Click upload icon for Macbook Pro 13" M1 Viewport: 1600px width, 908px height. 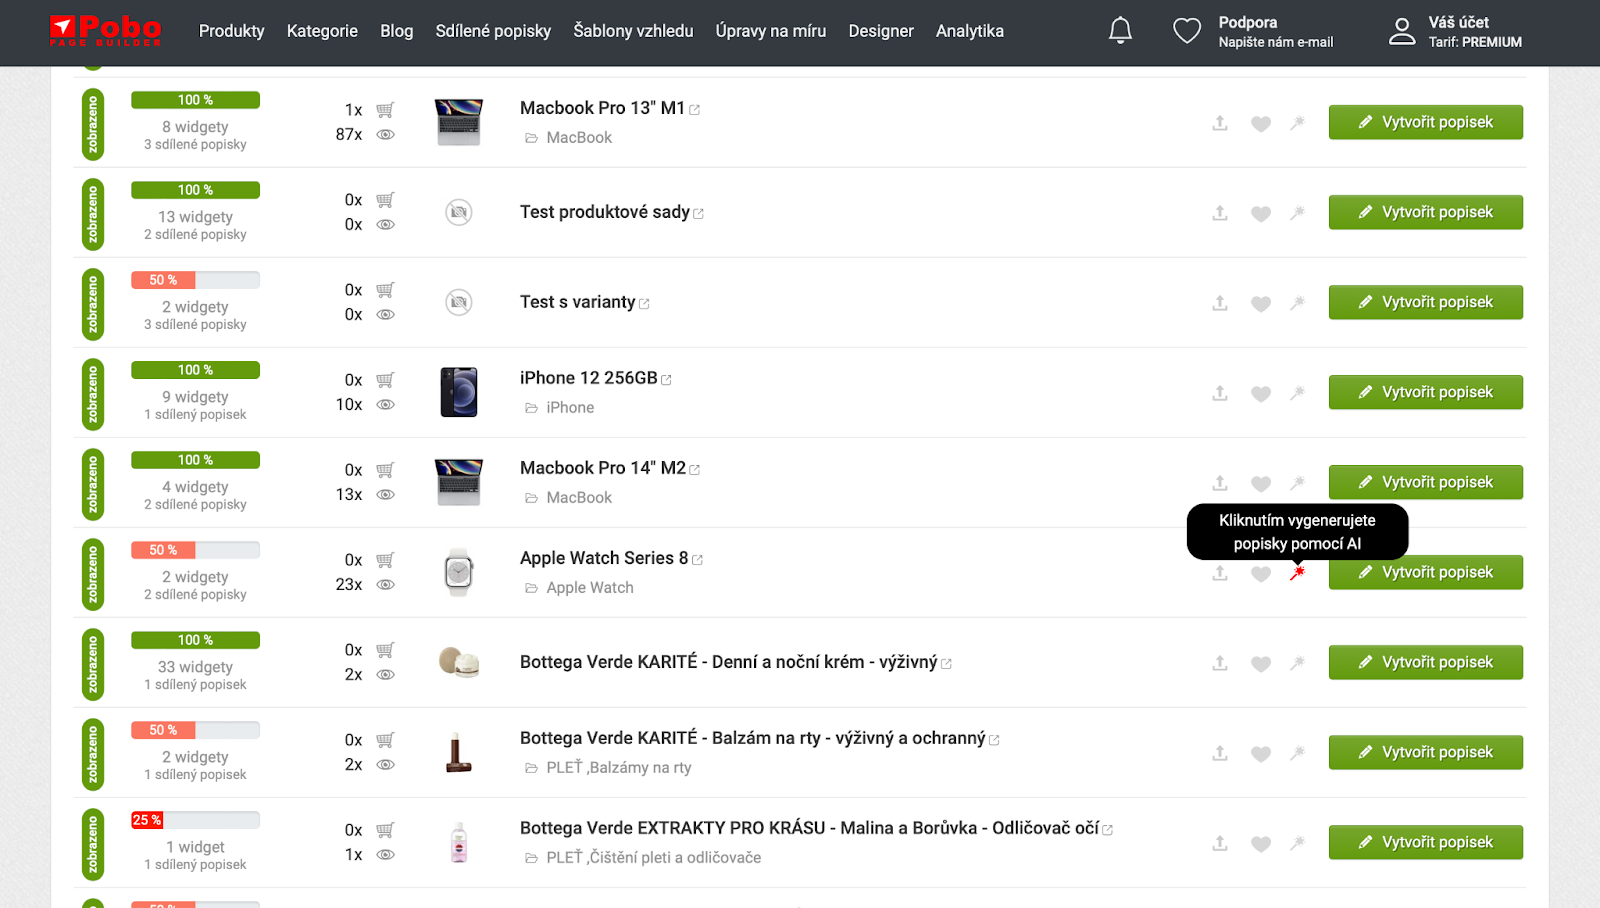[x=1220, y=123]
